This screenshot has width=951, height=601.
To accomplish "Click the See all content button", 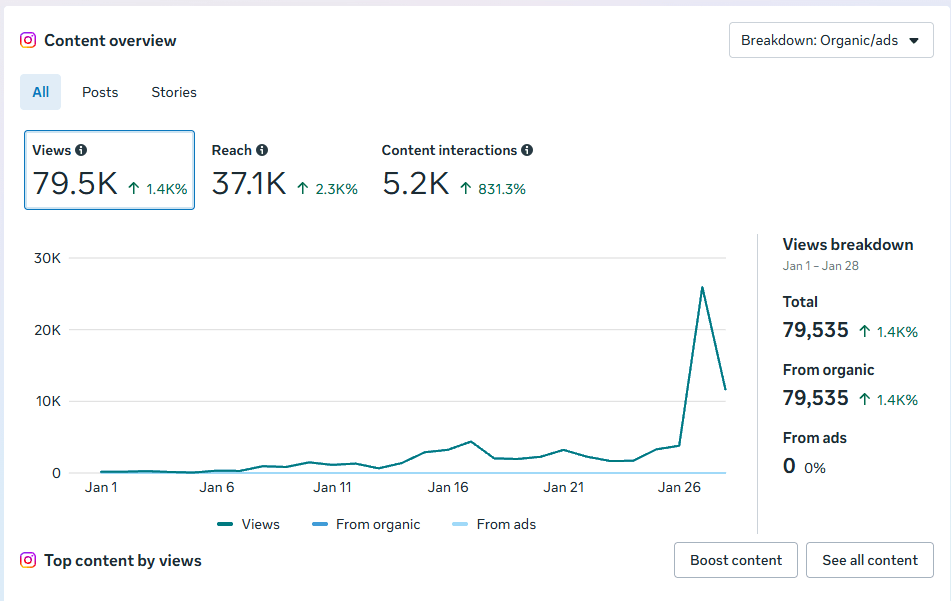I will (870, 560).
